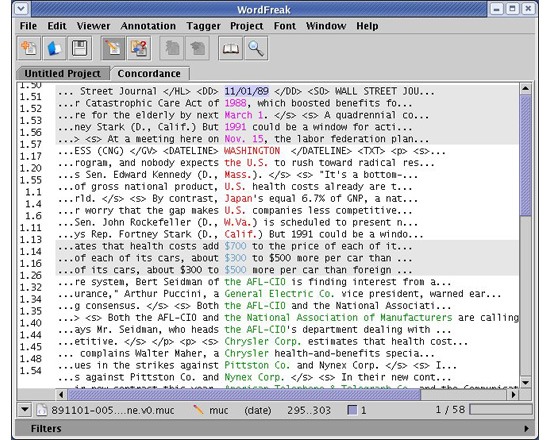The height and width of the screenshot is (440, 550).
Task: Select the highlighted blue $500 annotation
Action: pos(235,270)
